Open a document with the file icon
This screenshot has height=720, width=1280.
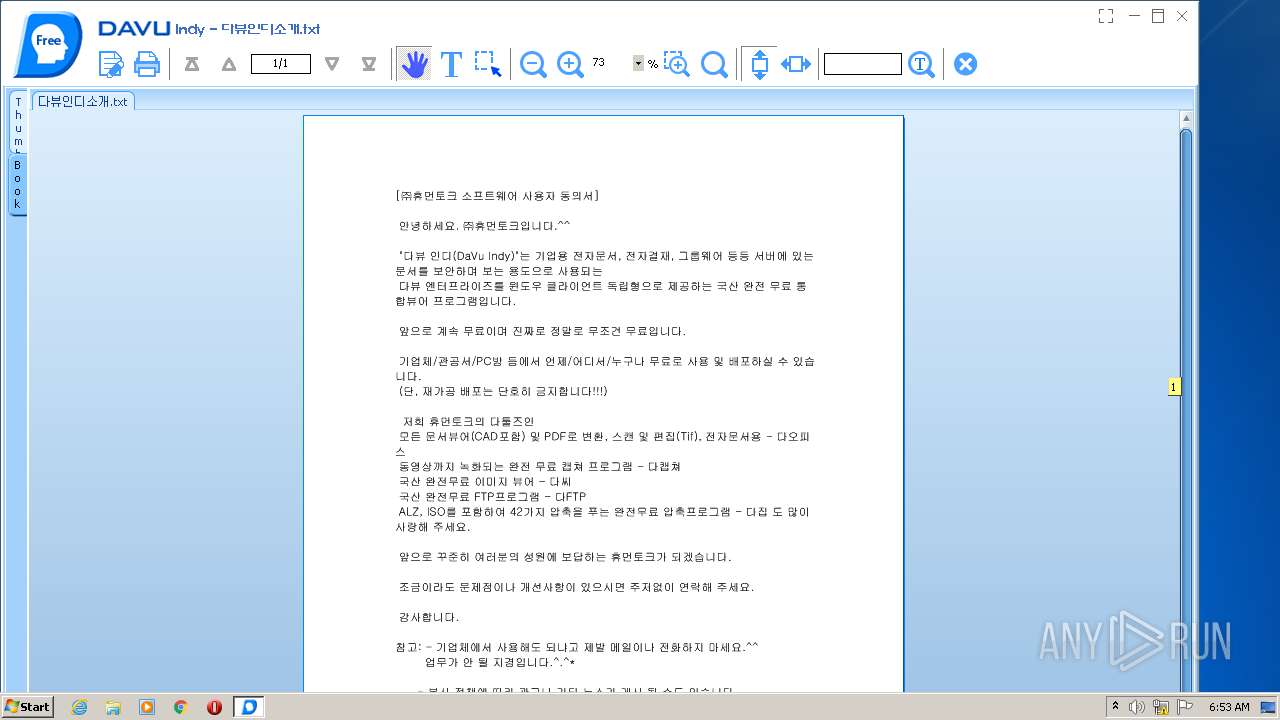click(x=111, y=64)
